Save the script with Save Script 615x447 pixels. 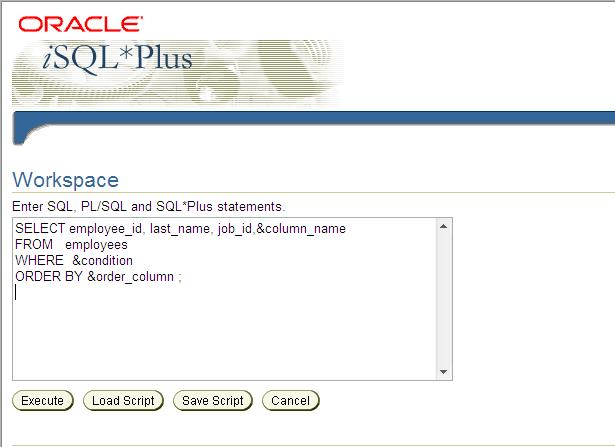tap(213, 400)
